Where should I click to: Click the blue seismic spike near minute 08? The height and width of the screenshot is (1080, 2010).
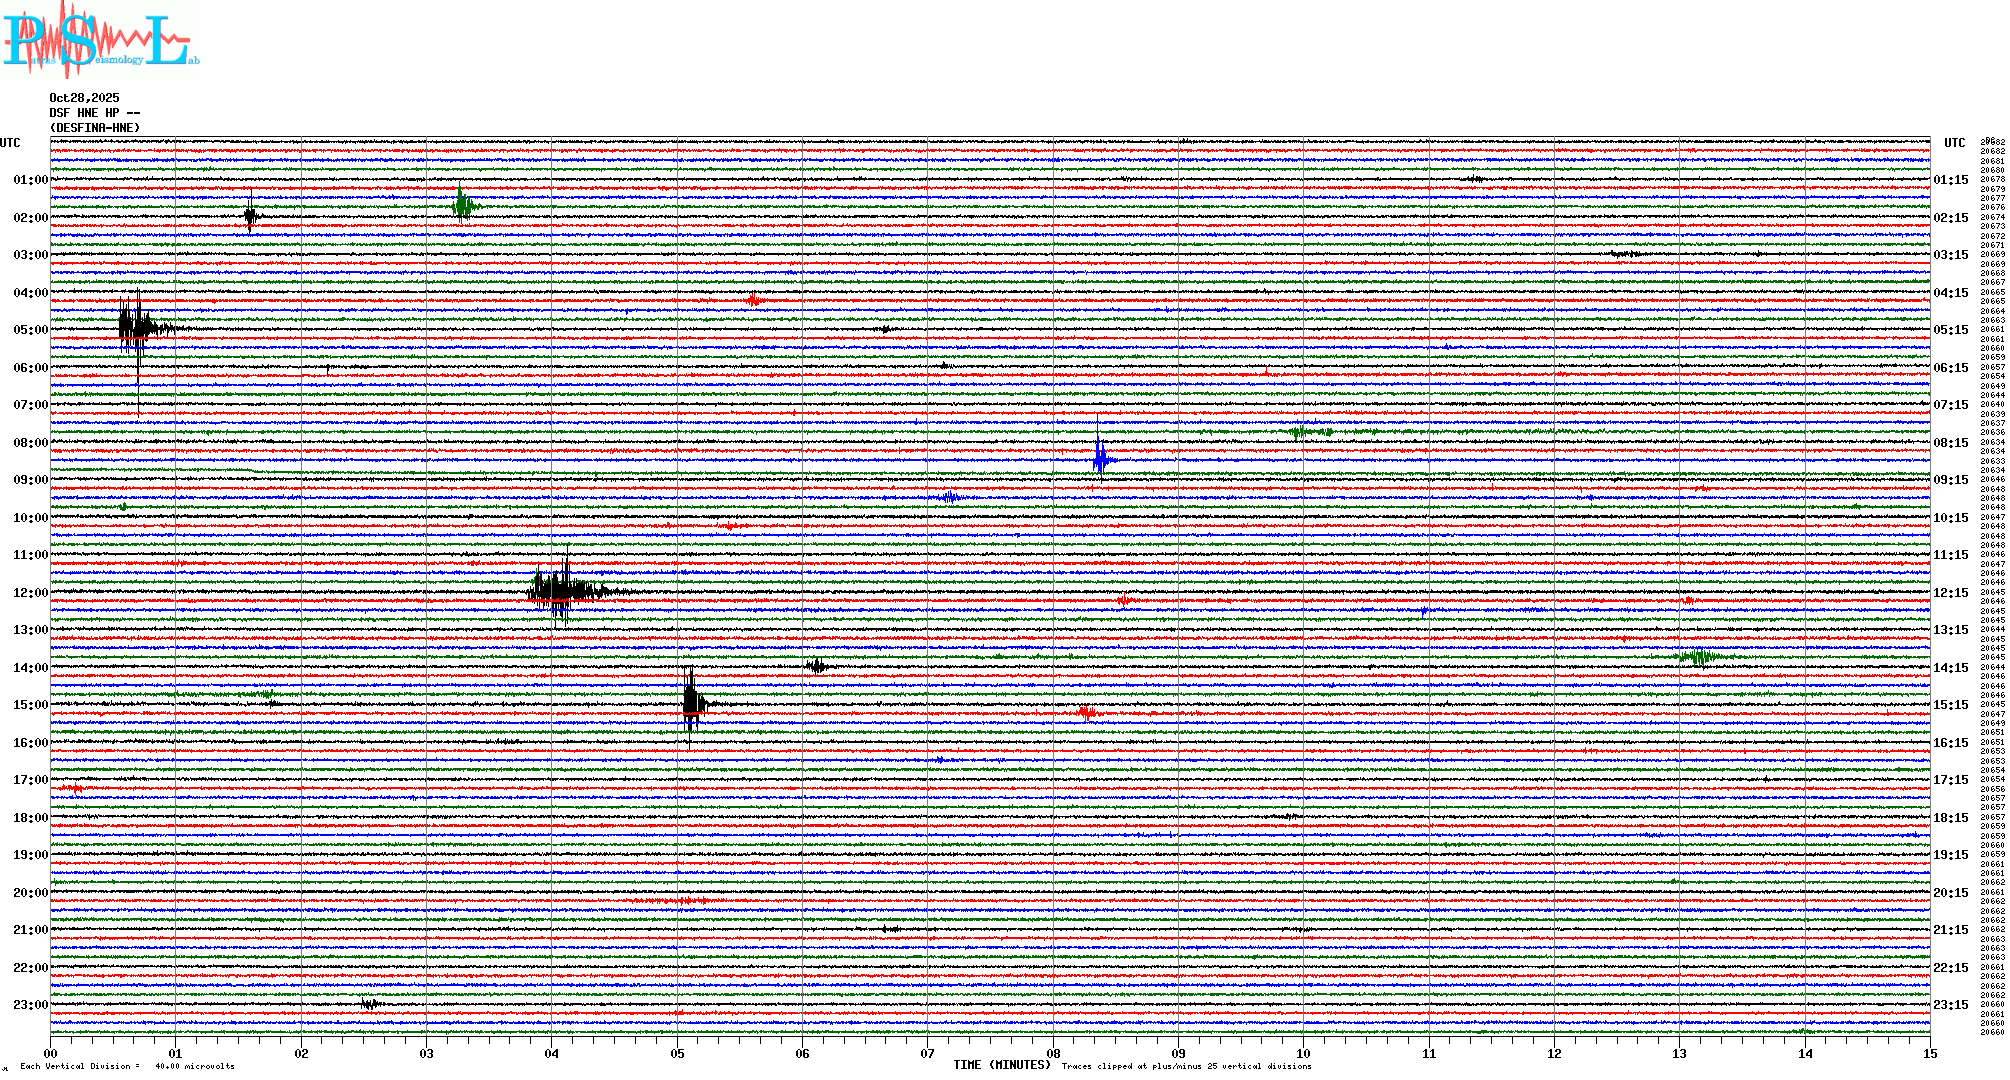click(1100, 459)
